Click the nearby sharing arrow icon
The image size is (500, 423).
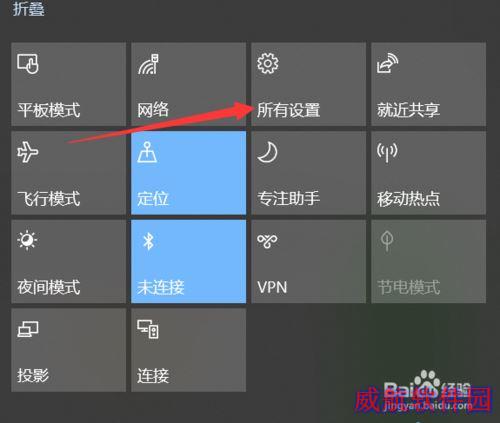point(387,63)
